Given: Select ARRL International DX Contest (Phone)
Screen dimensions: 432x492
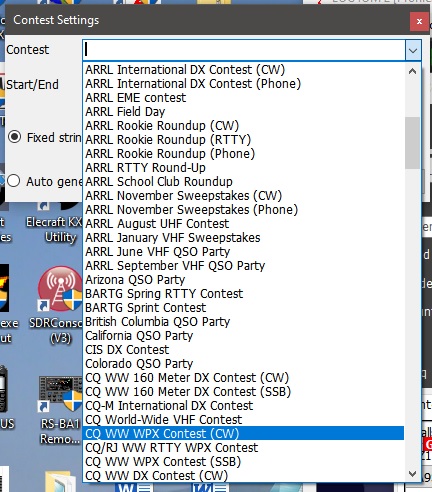Looking at the screenshot, I should (x=243, y=84).
